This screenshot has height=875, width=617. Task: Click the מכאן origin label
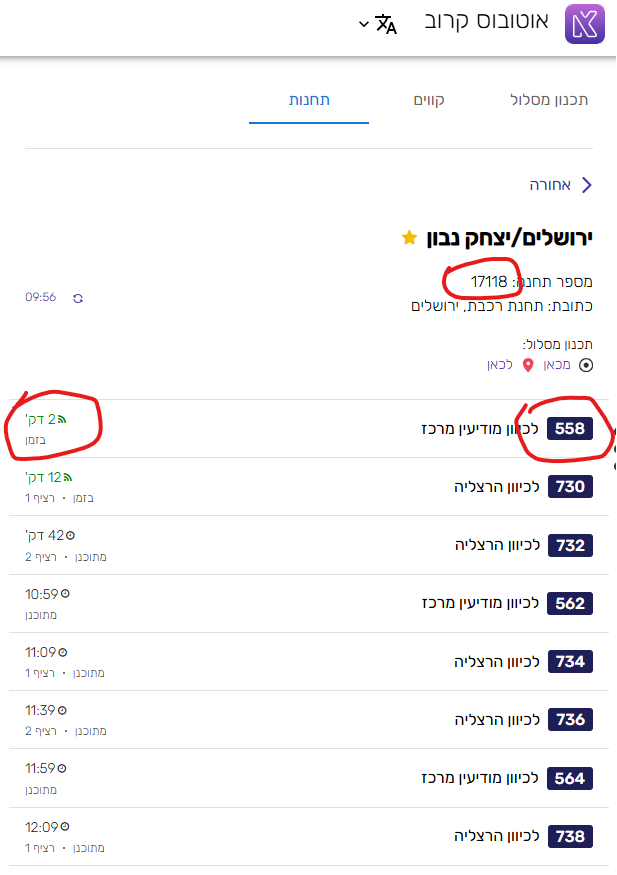[557, 365]
